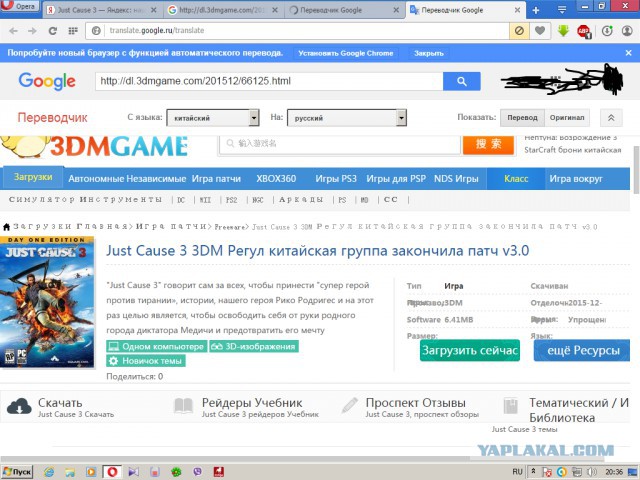Open the Игра вокруг nav item
Image resolution: width=640 pixels, height=480 pixels.
click(576, 179)
